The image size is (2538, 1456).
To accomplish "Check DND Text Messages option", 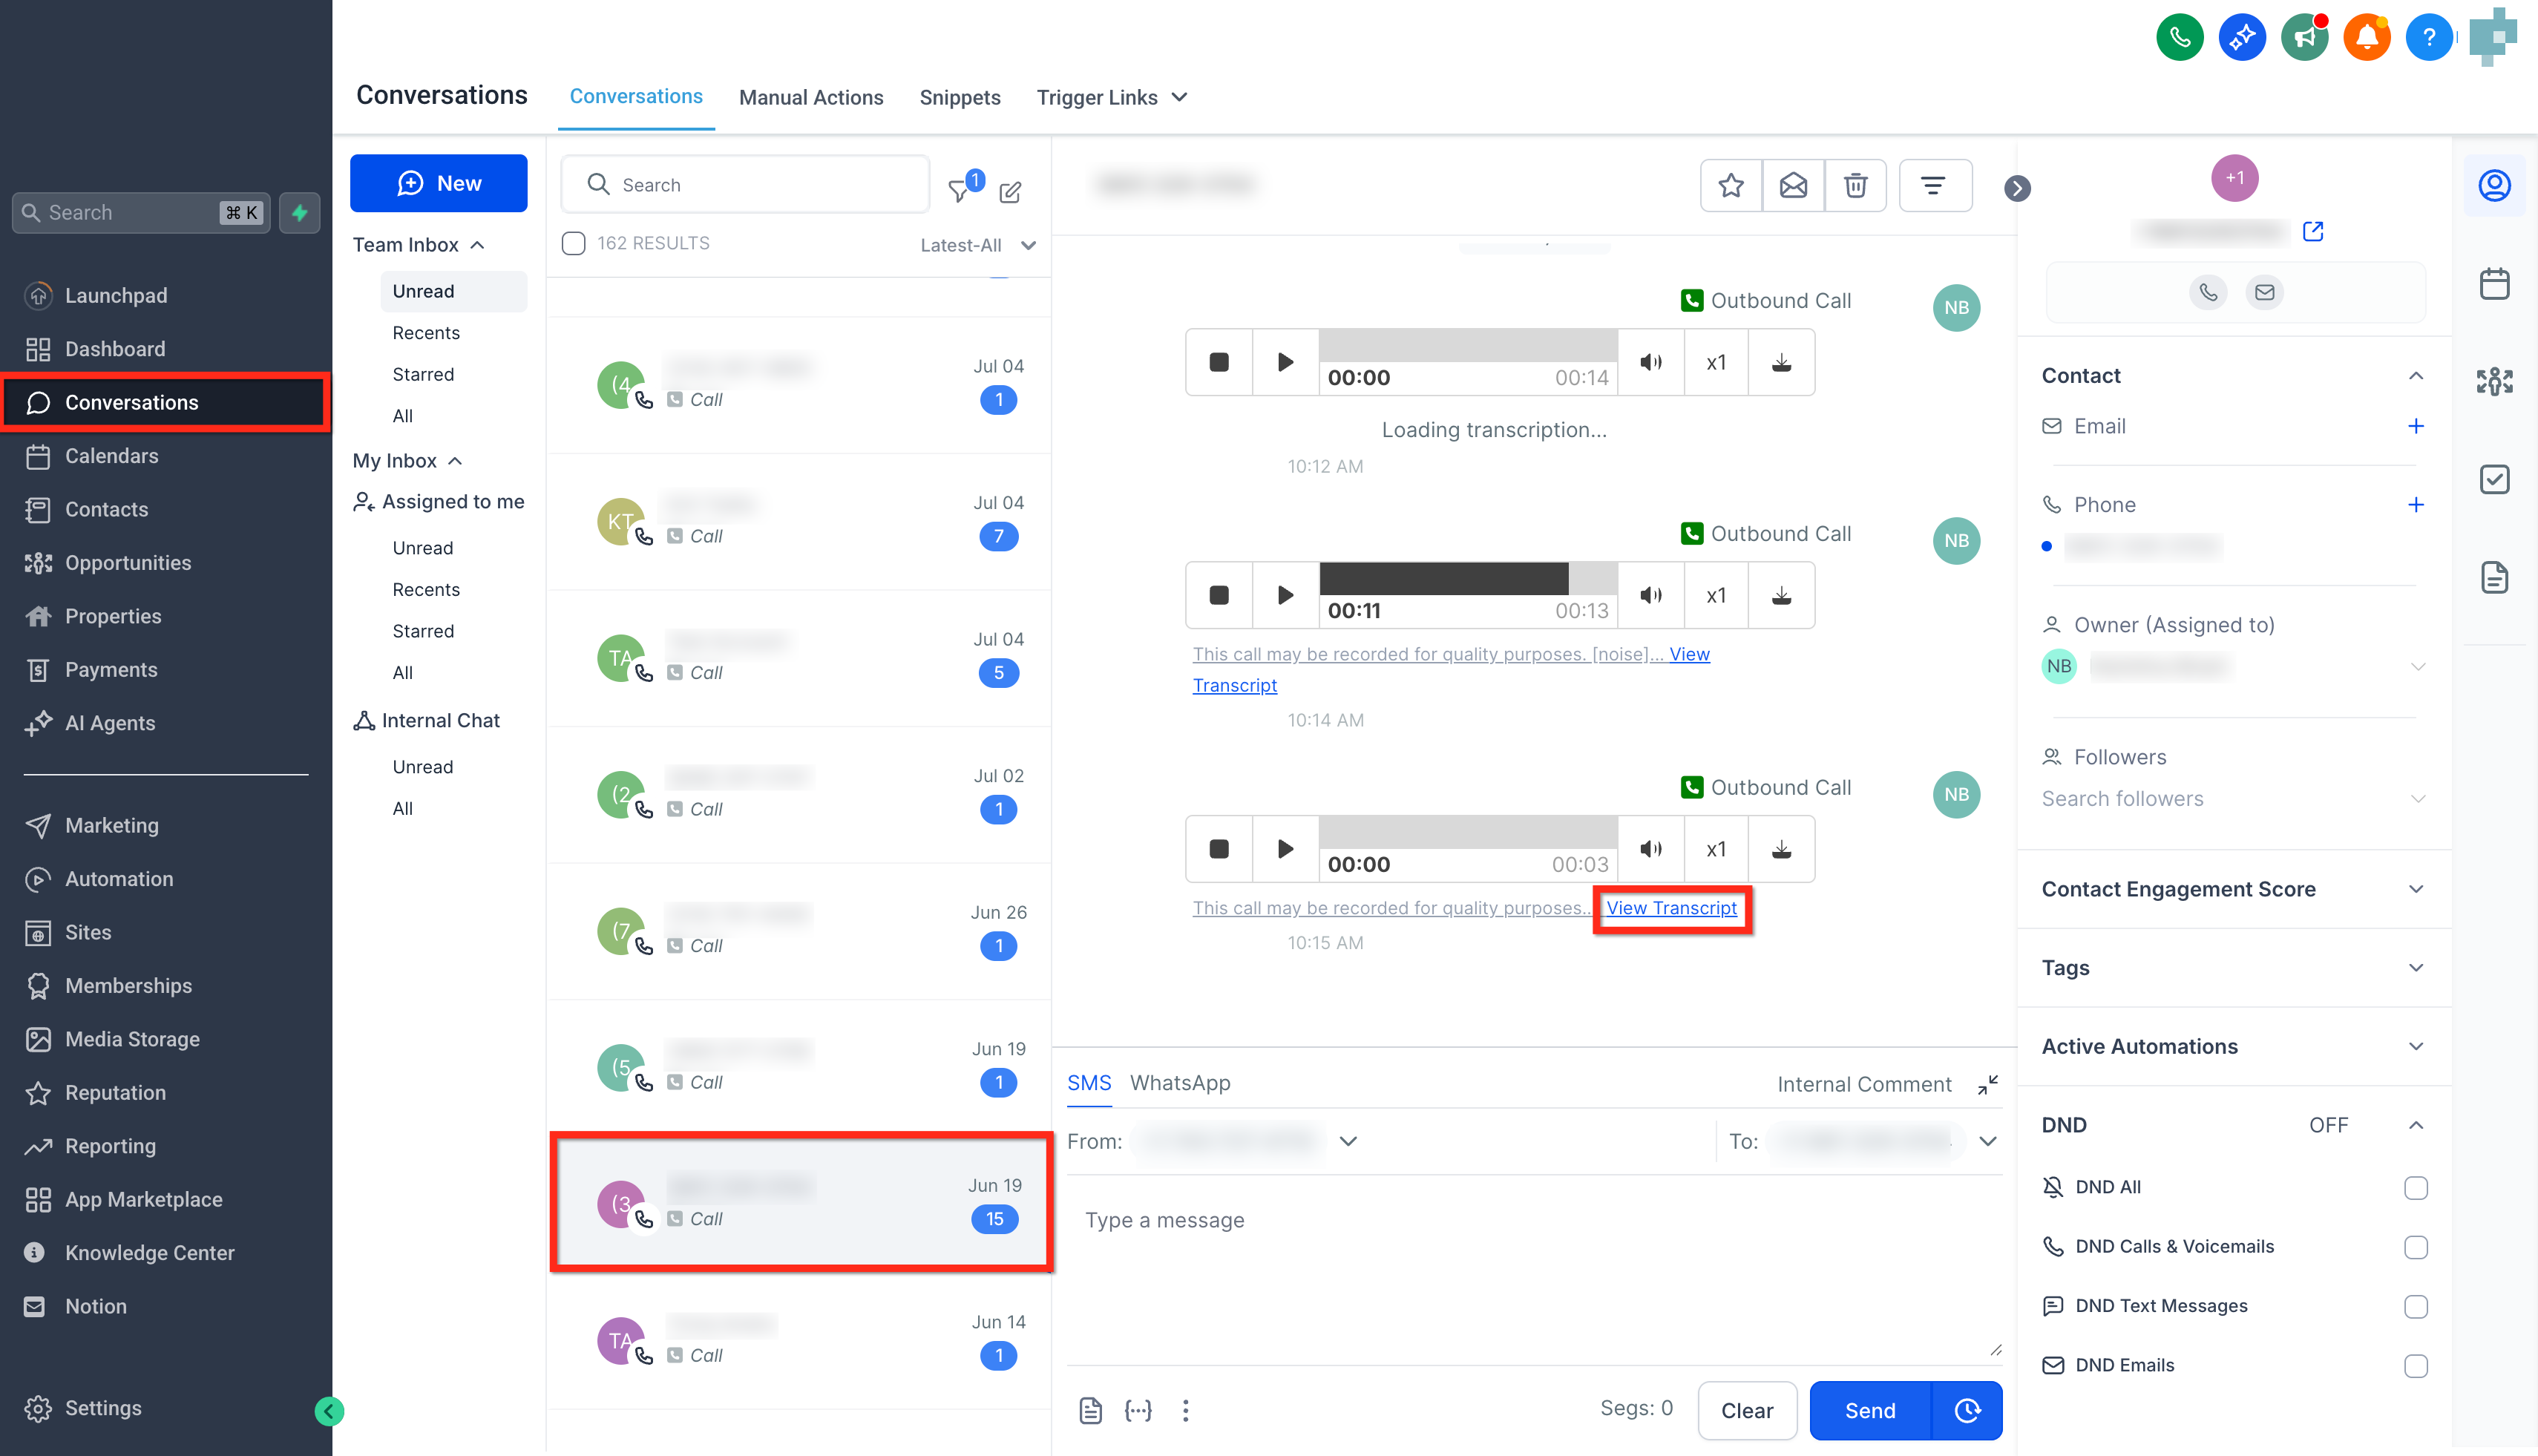I will point(2415,1306).
